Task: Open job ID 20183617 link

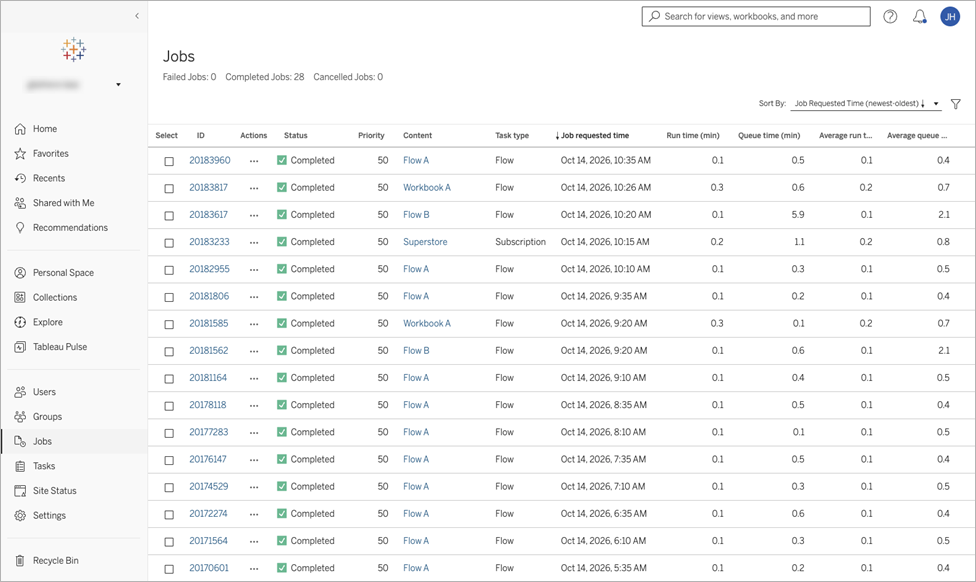Action: coord(209,215)
